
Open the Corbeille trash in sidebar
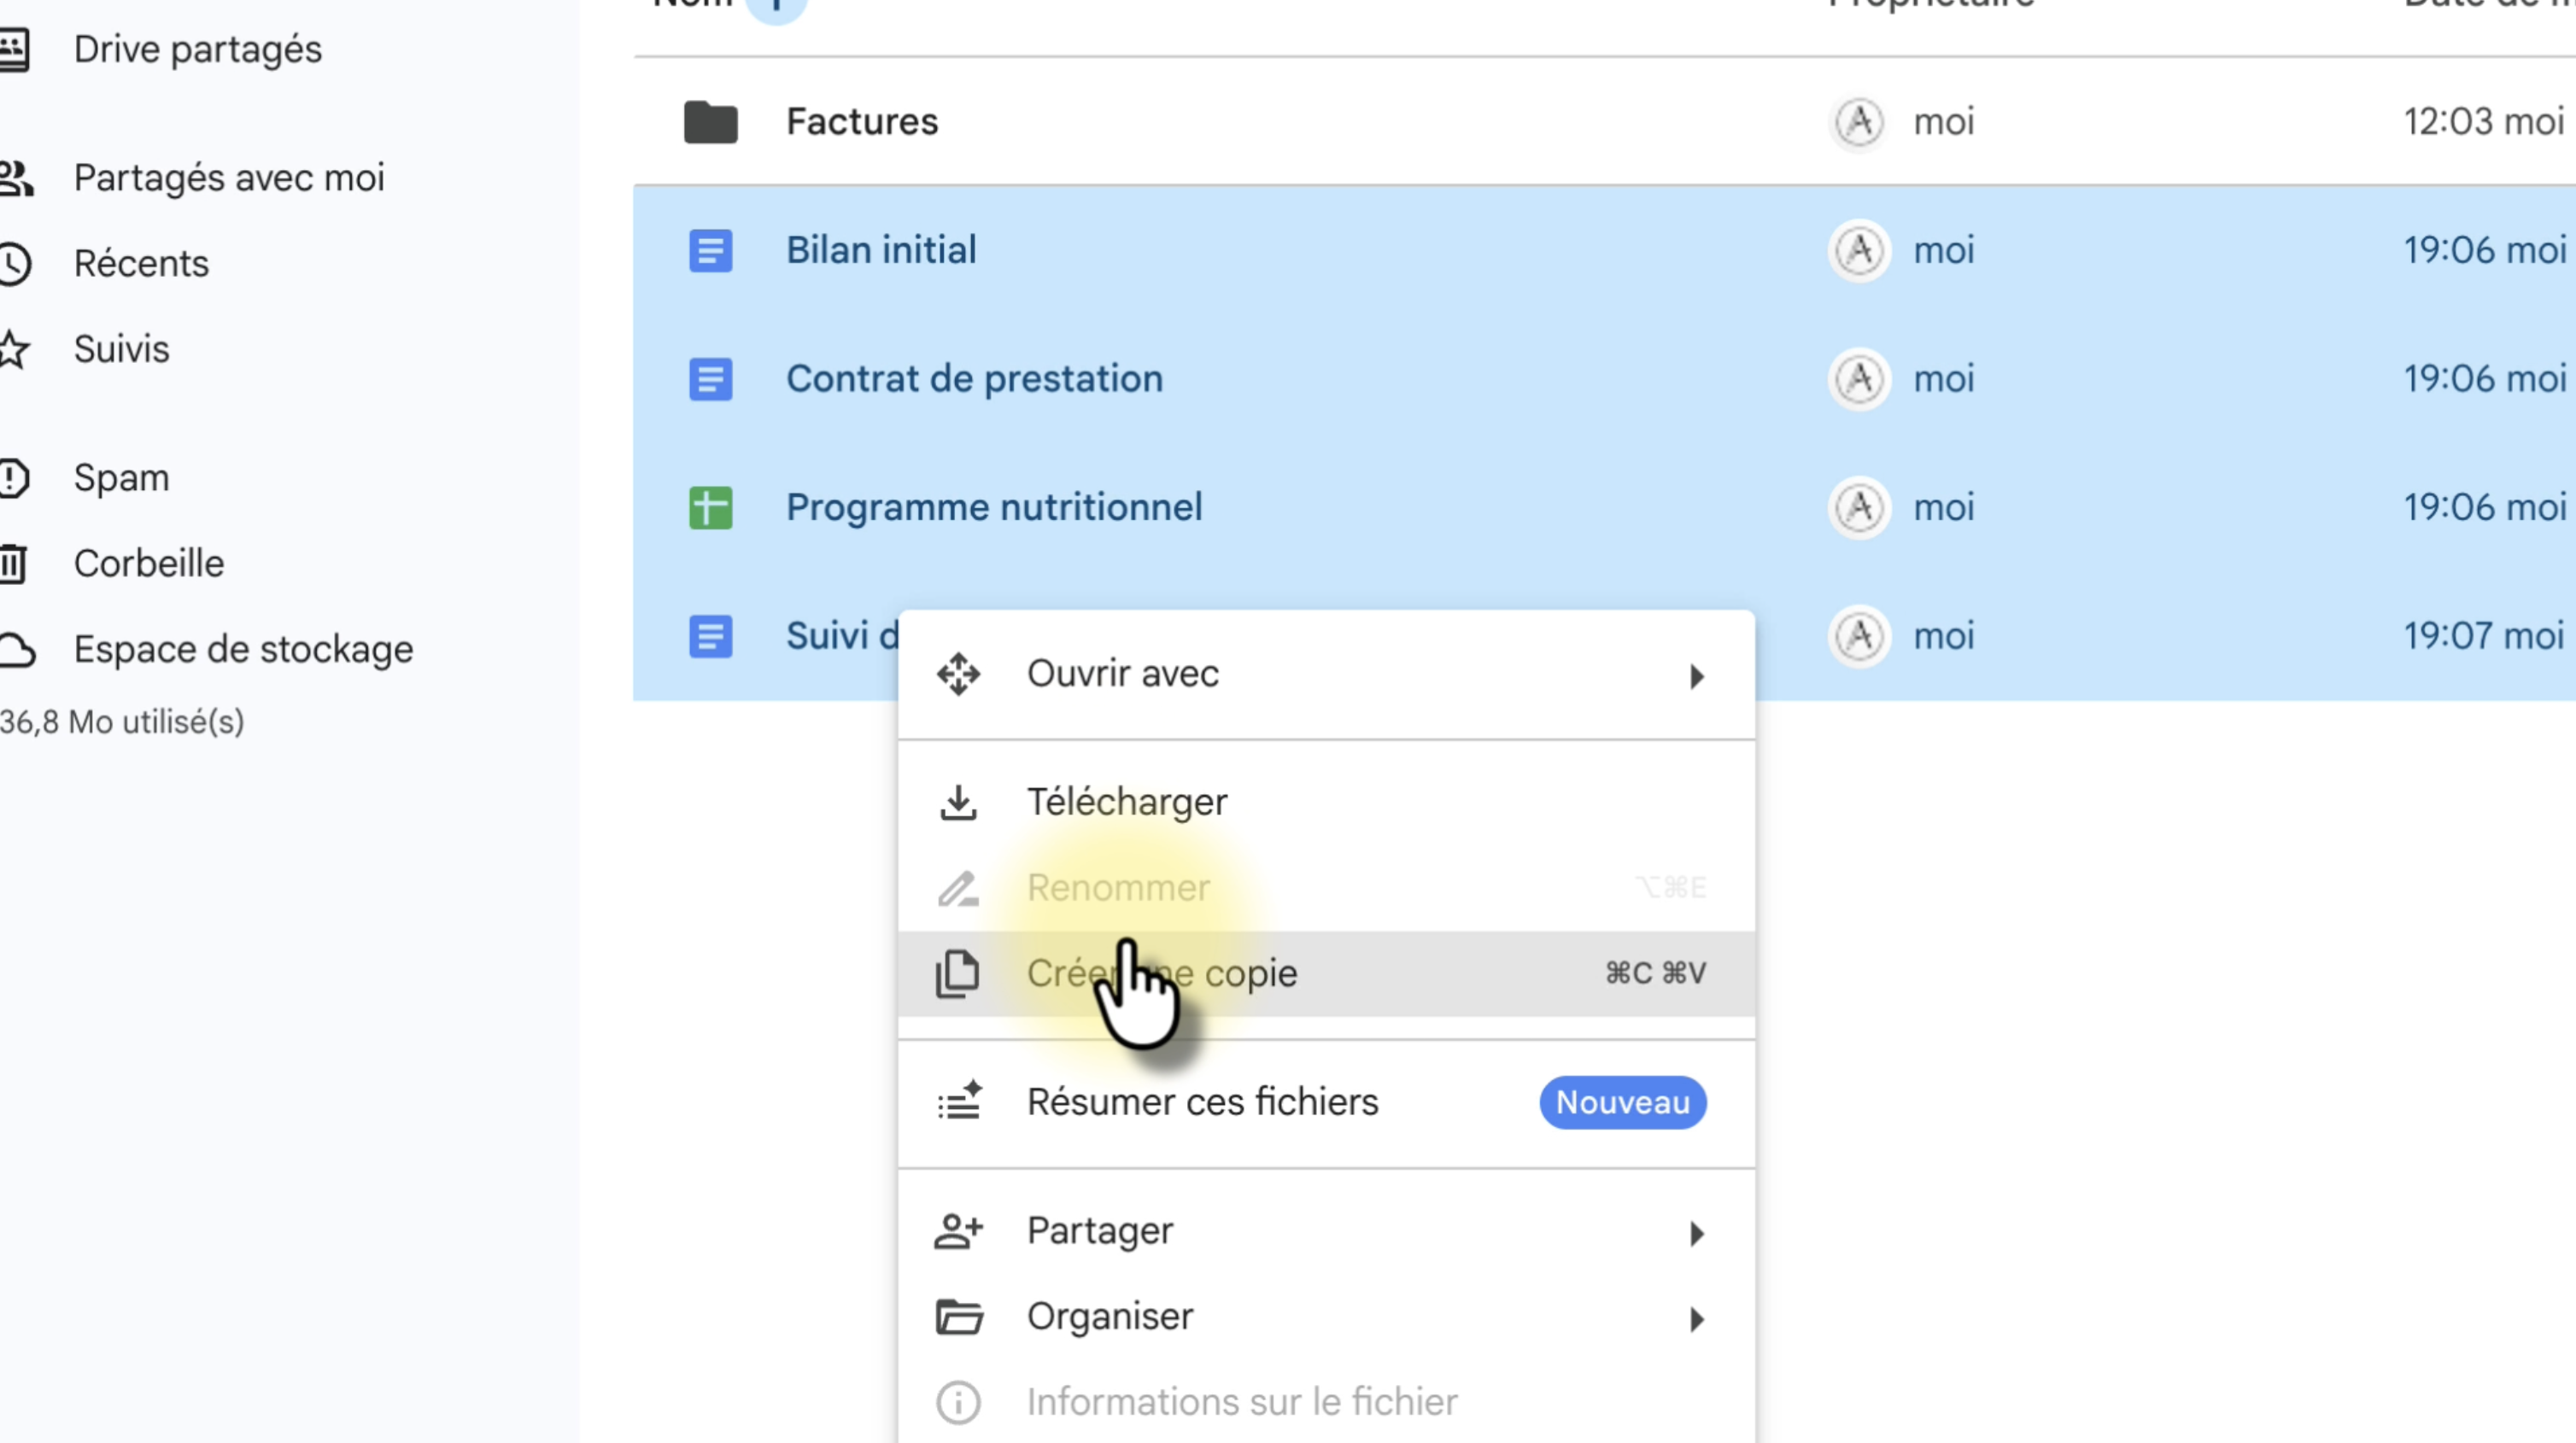pos(148,564)
